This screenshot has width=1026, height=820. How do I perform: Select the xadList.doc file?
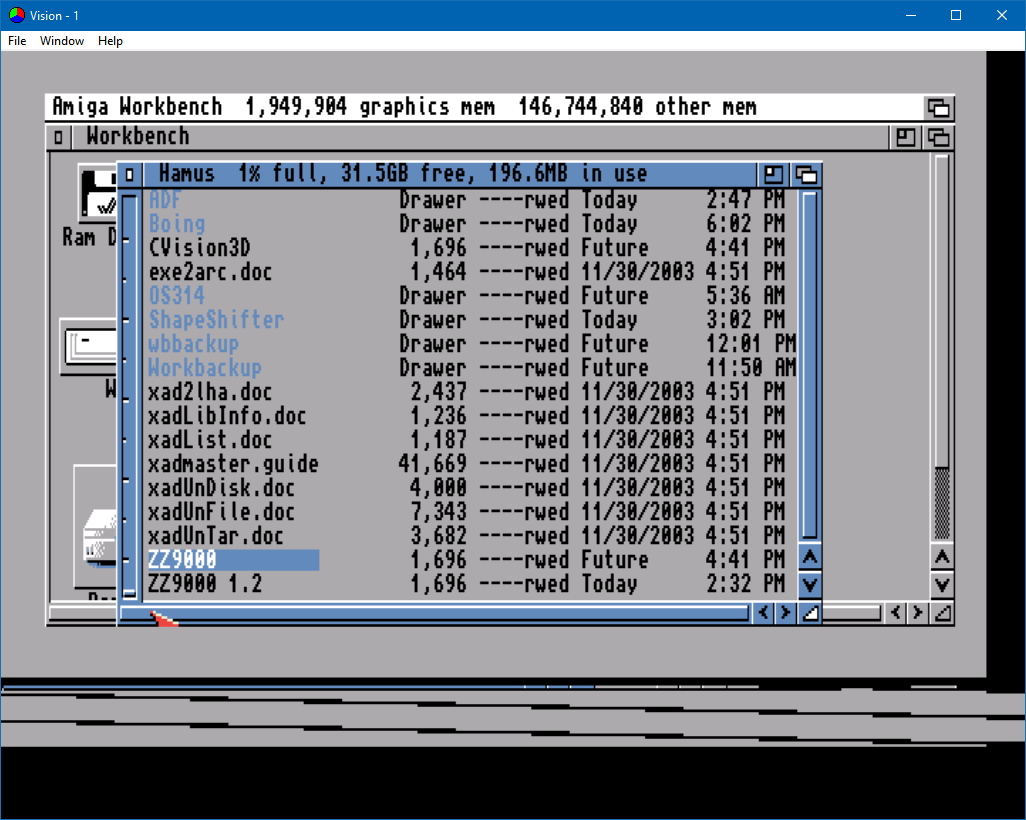click(x=210, y=440)
